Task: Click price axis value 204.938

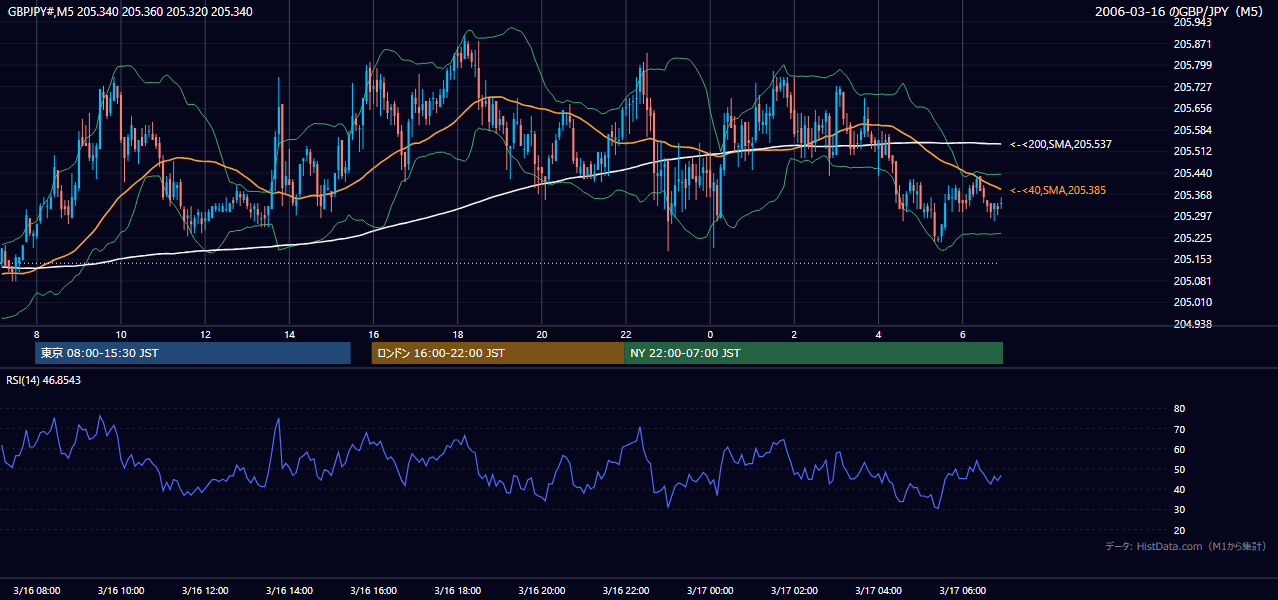Action: click(1192, 324)
